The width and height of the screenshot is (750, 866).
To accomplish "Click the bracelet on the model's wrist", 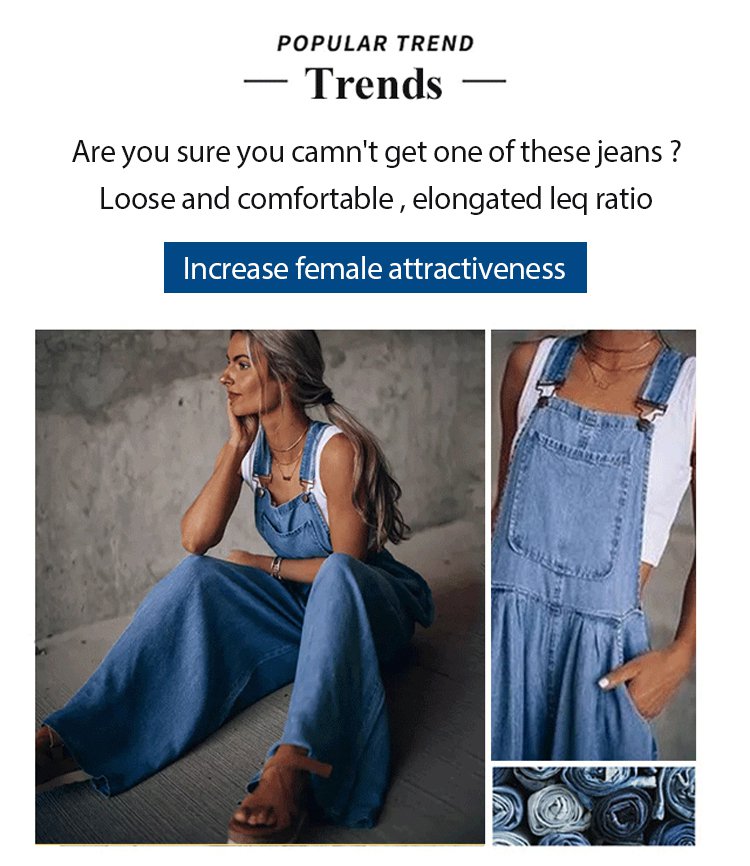I will tap(276, 568).
